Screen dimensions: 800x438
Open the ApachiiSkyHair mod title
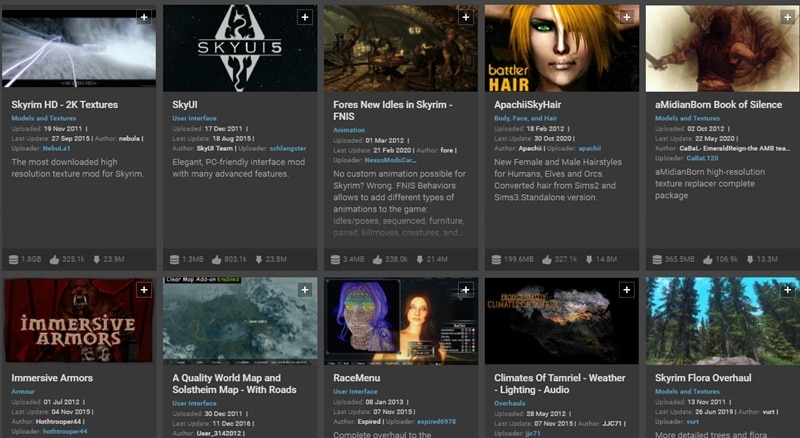tap(528, 105)
